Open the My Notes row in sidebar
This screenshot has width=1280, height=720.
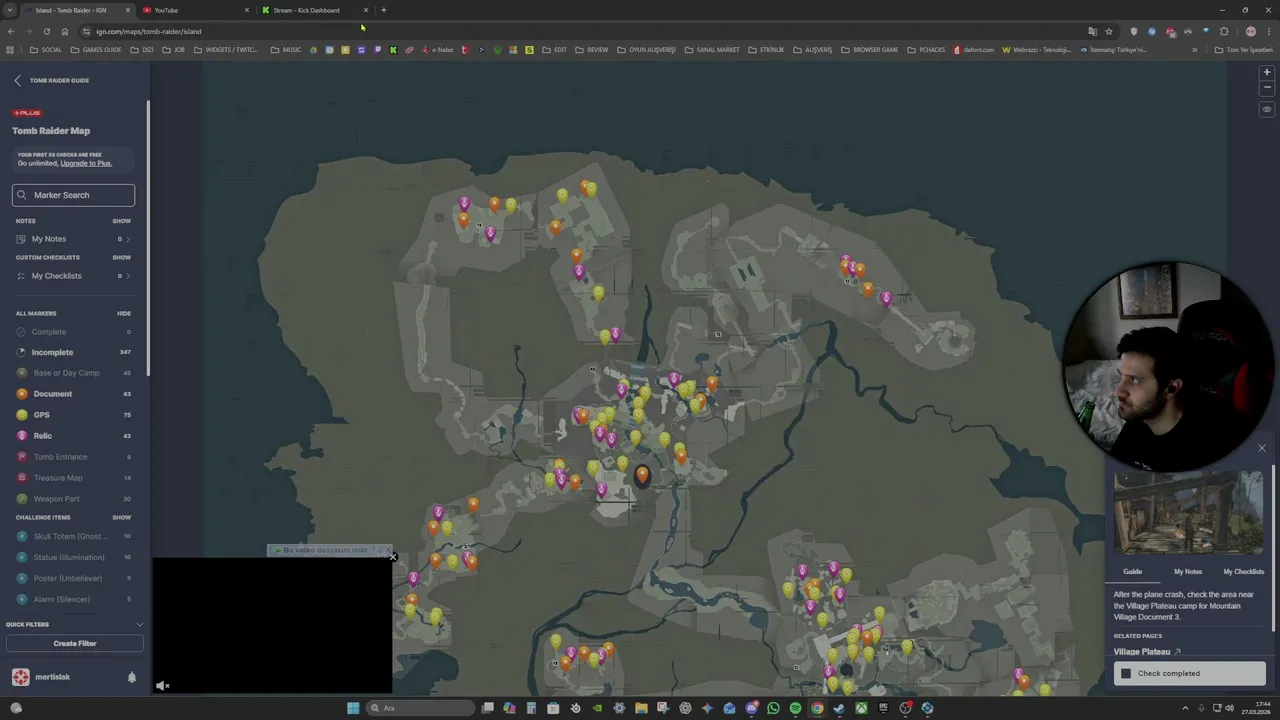point(73,239)
